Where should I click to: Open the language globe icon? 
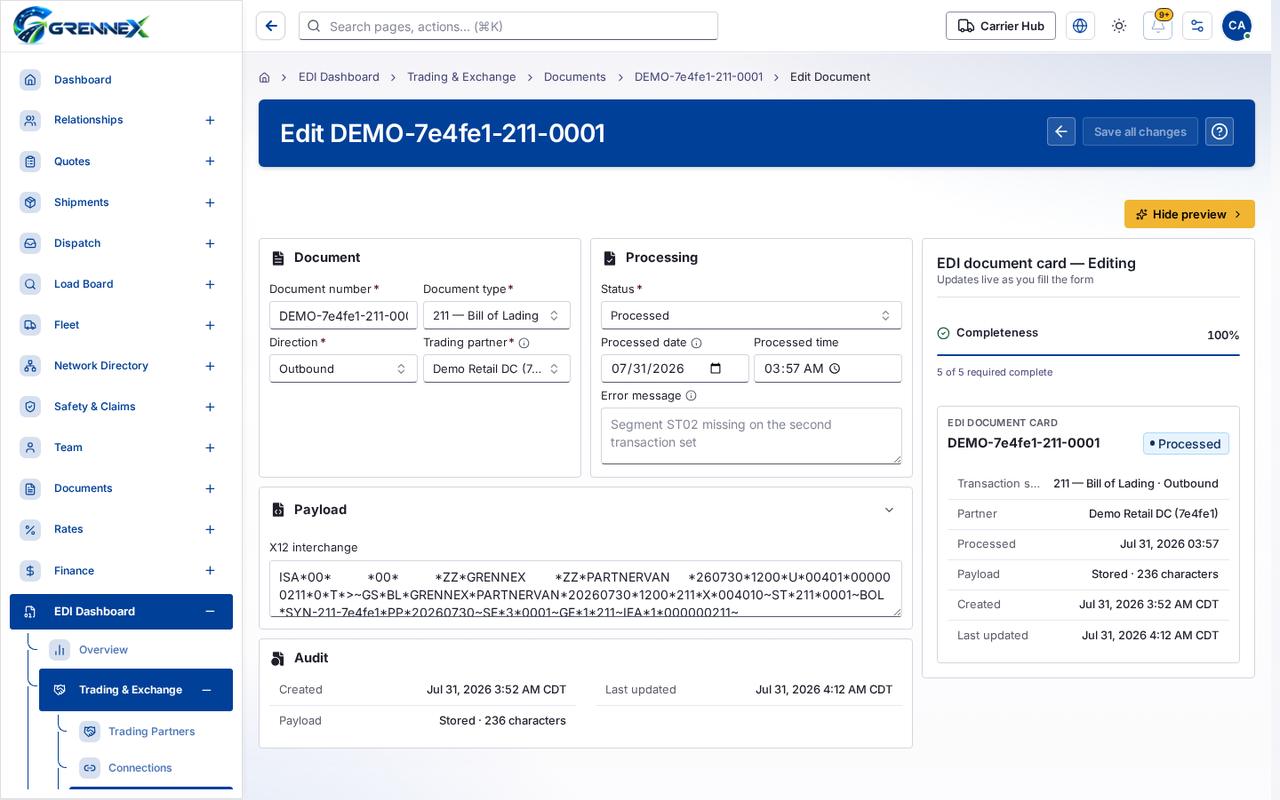tap(1080, 26)
